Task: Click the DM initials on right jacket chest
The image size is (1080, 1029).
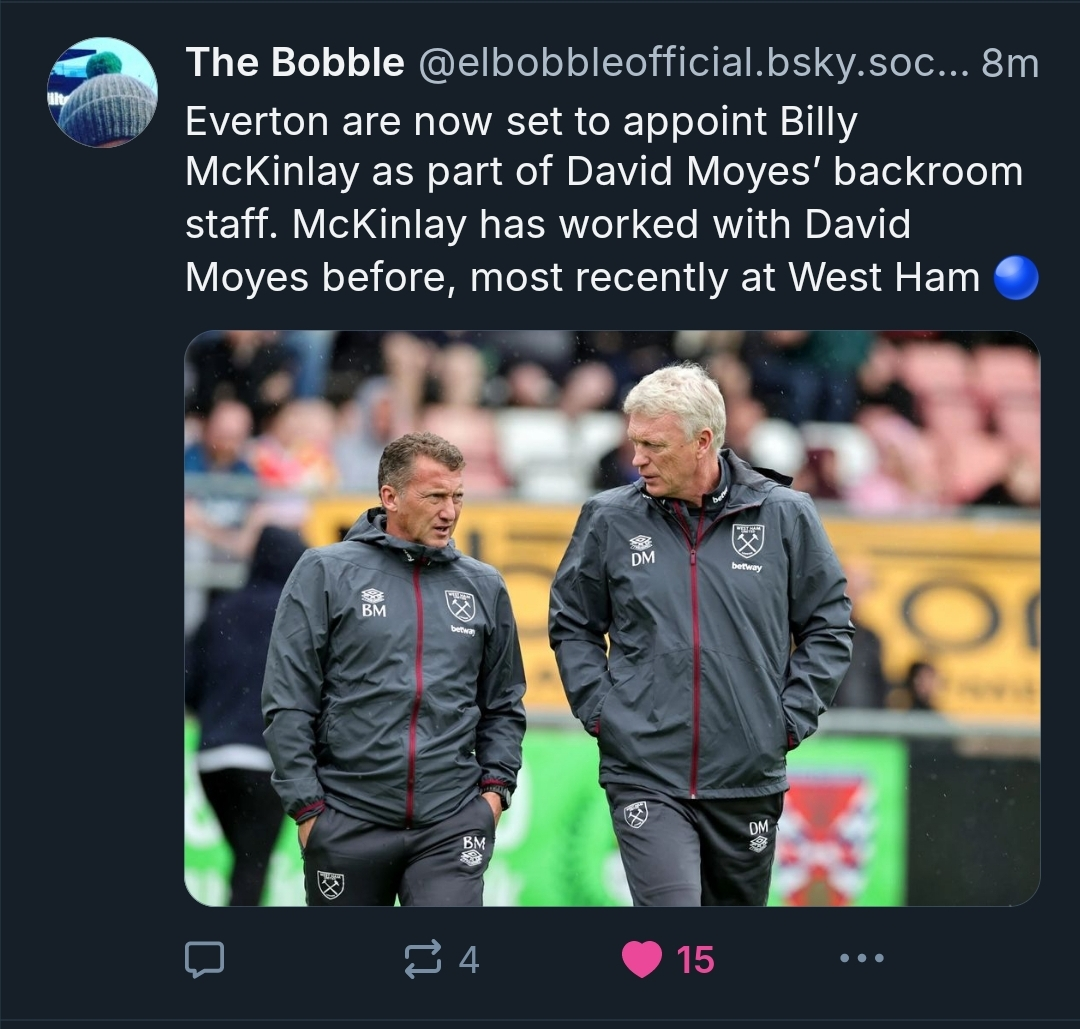Action: click(x=642, y=558)
